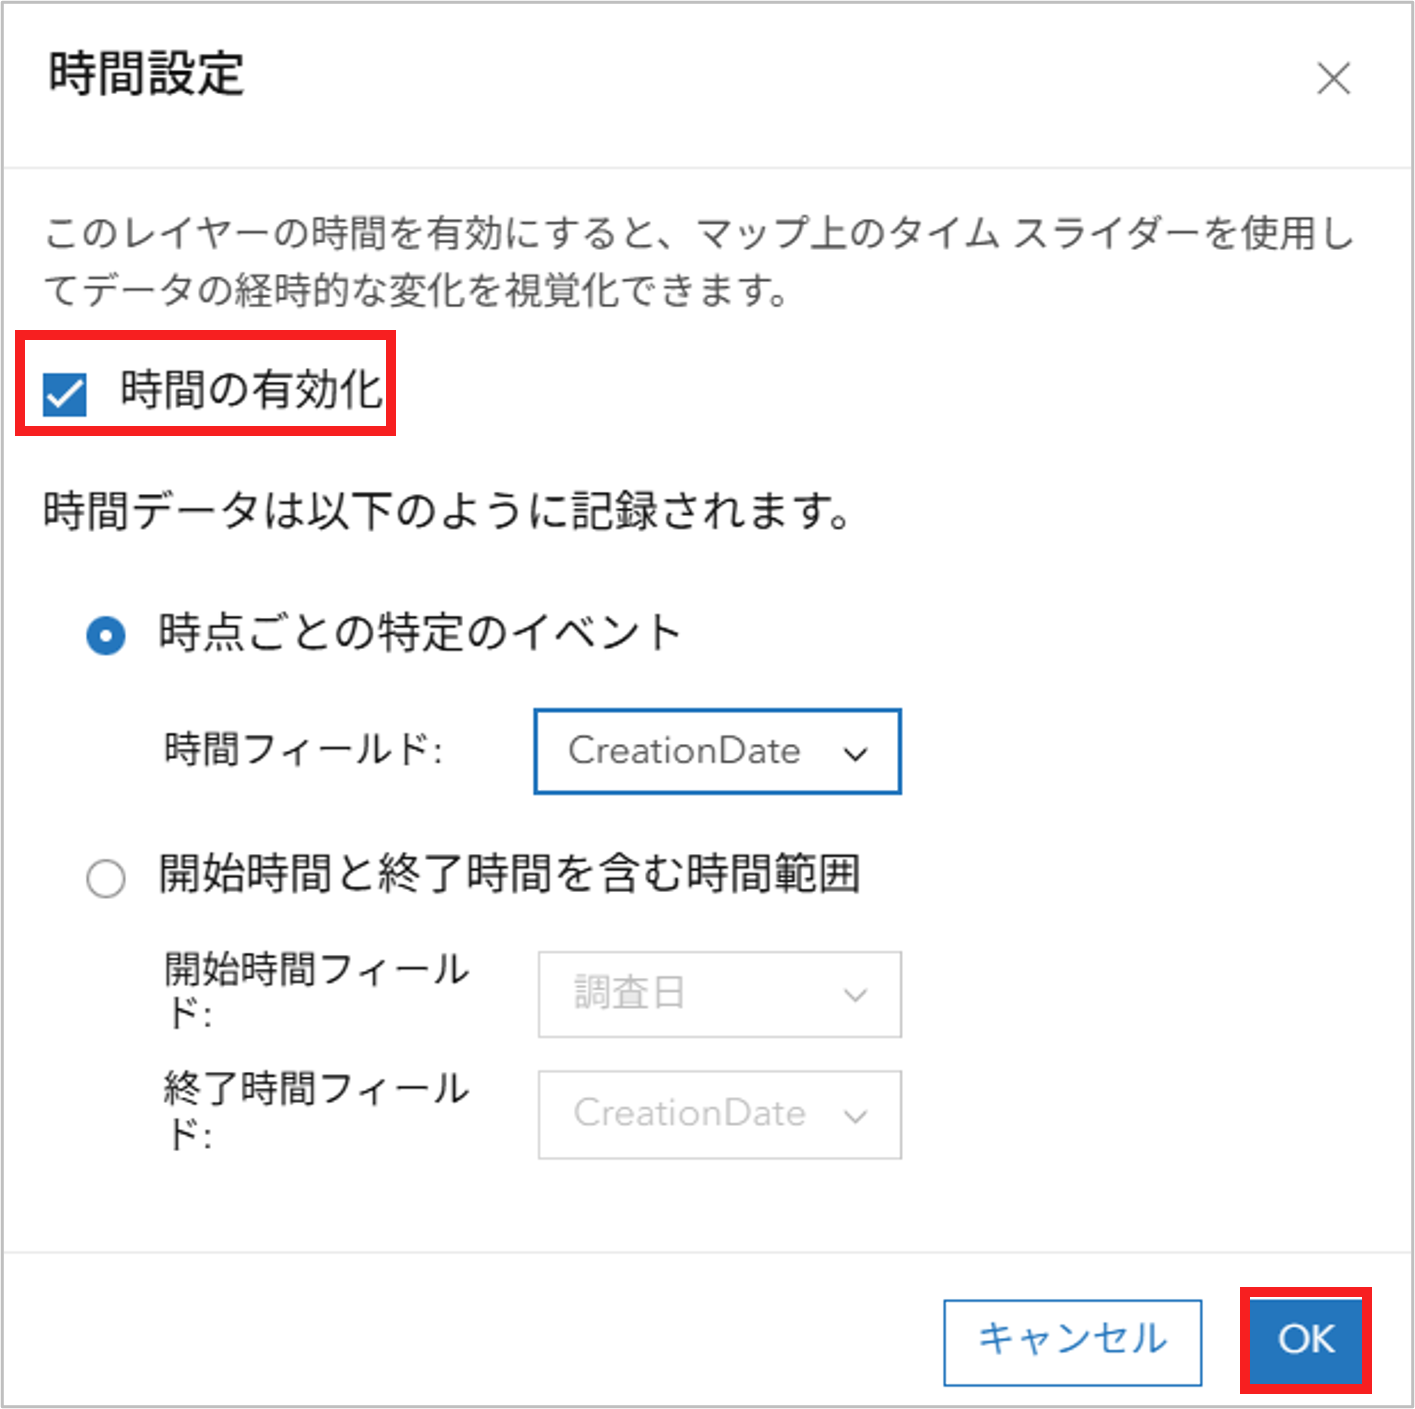
Task: Click the chevron arrow of the 終了時間フィールド dropdown
Action: coord(855,1117)
